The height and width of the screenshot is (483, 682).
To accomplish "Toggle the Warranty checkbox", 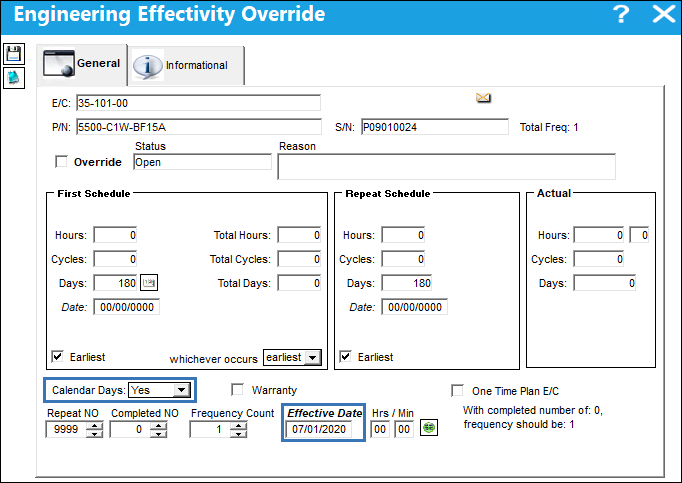I will pyautogui.click(x=237, y=389).
